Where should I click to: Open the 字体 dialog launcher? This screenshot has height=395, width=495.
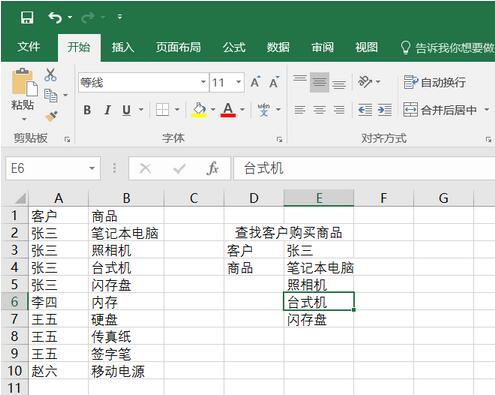coord(279,139)
